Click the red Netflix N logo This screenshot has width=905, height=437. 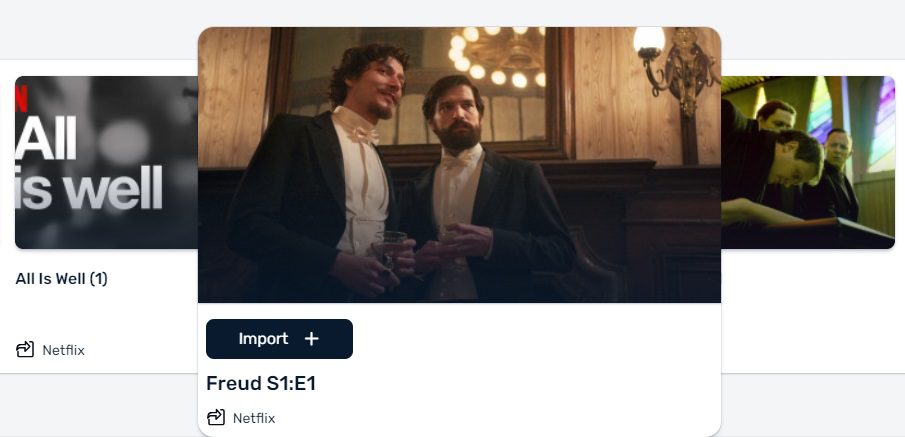point(21,98)
